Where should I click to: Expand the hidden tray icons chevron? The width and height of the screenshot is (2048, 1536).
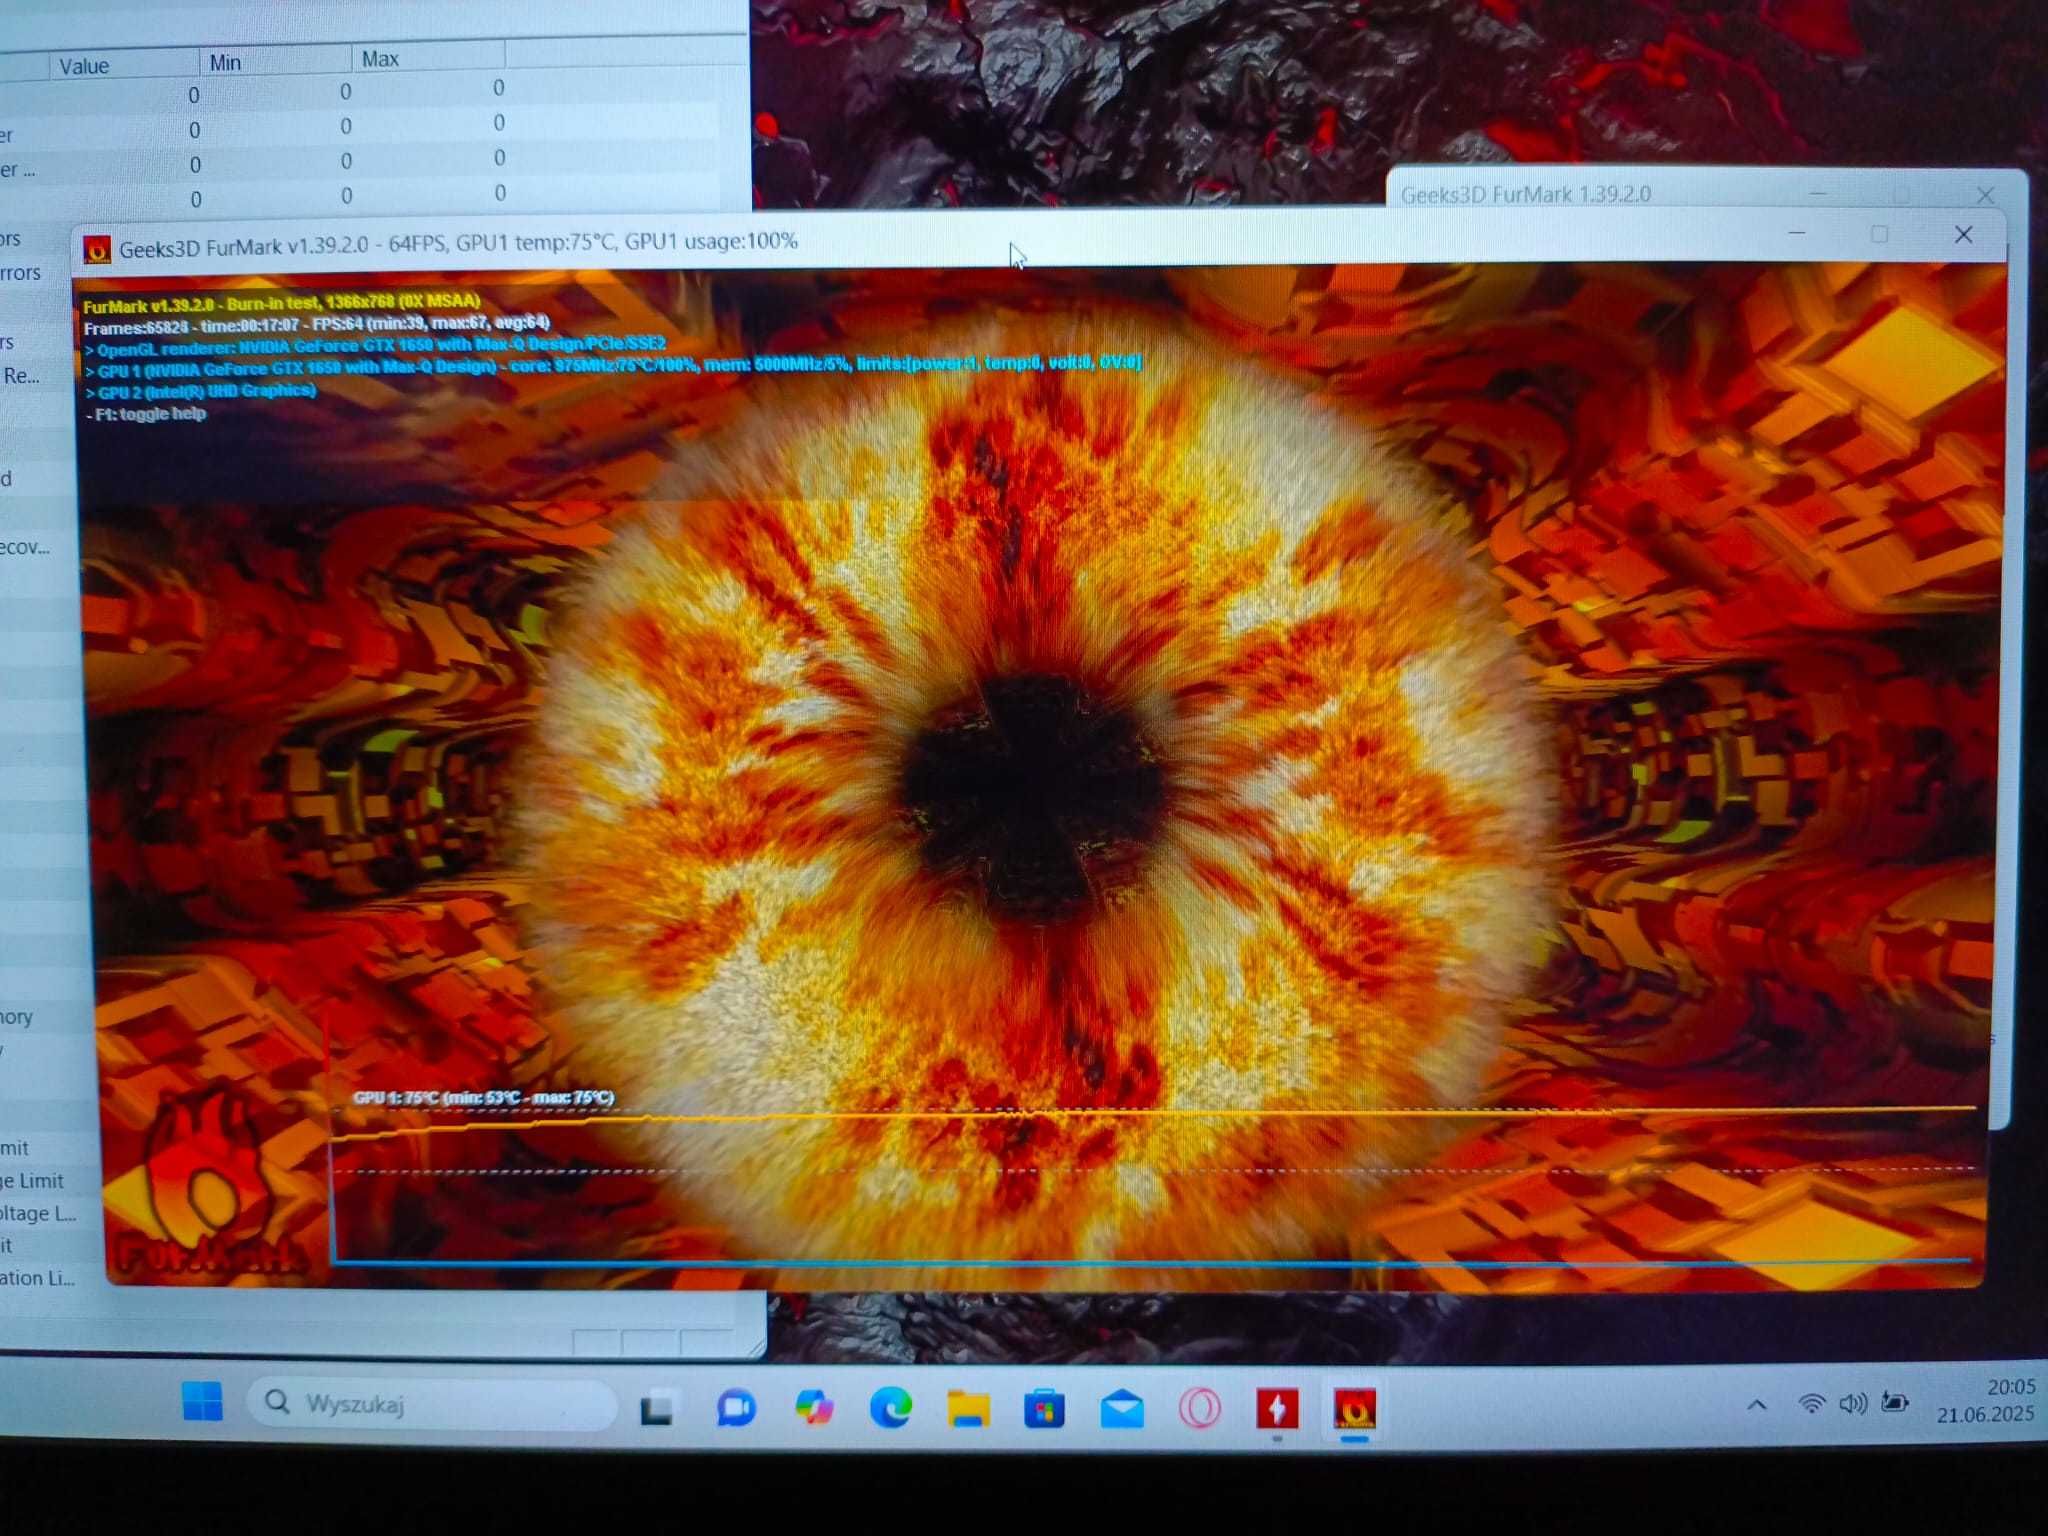tap(1757, 1404)
